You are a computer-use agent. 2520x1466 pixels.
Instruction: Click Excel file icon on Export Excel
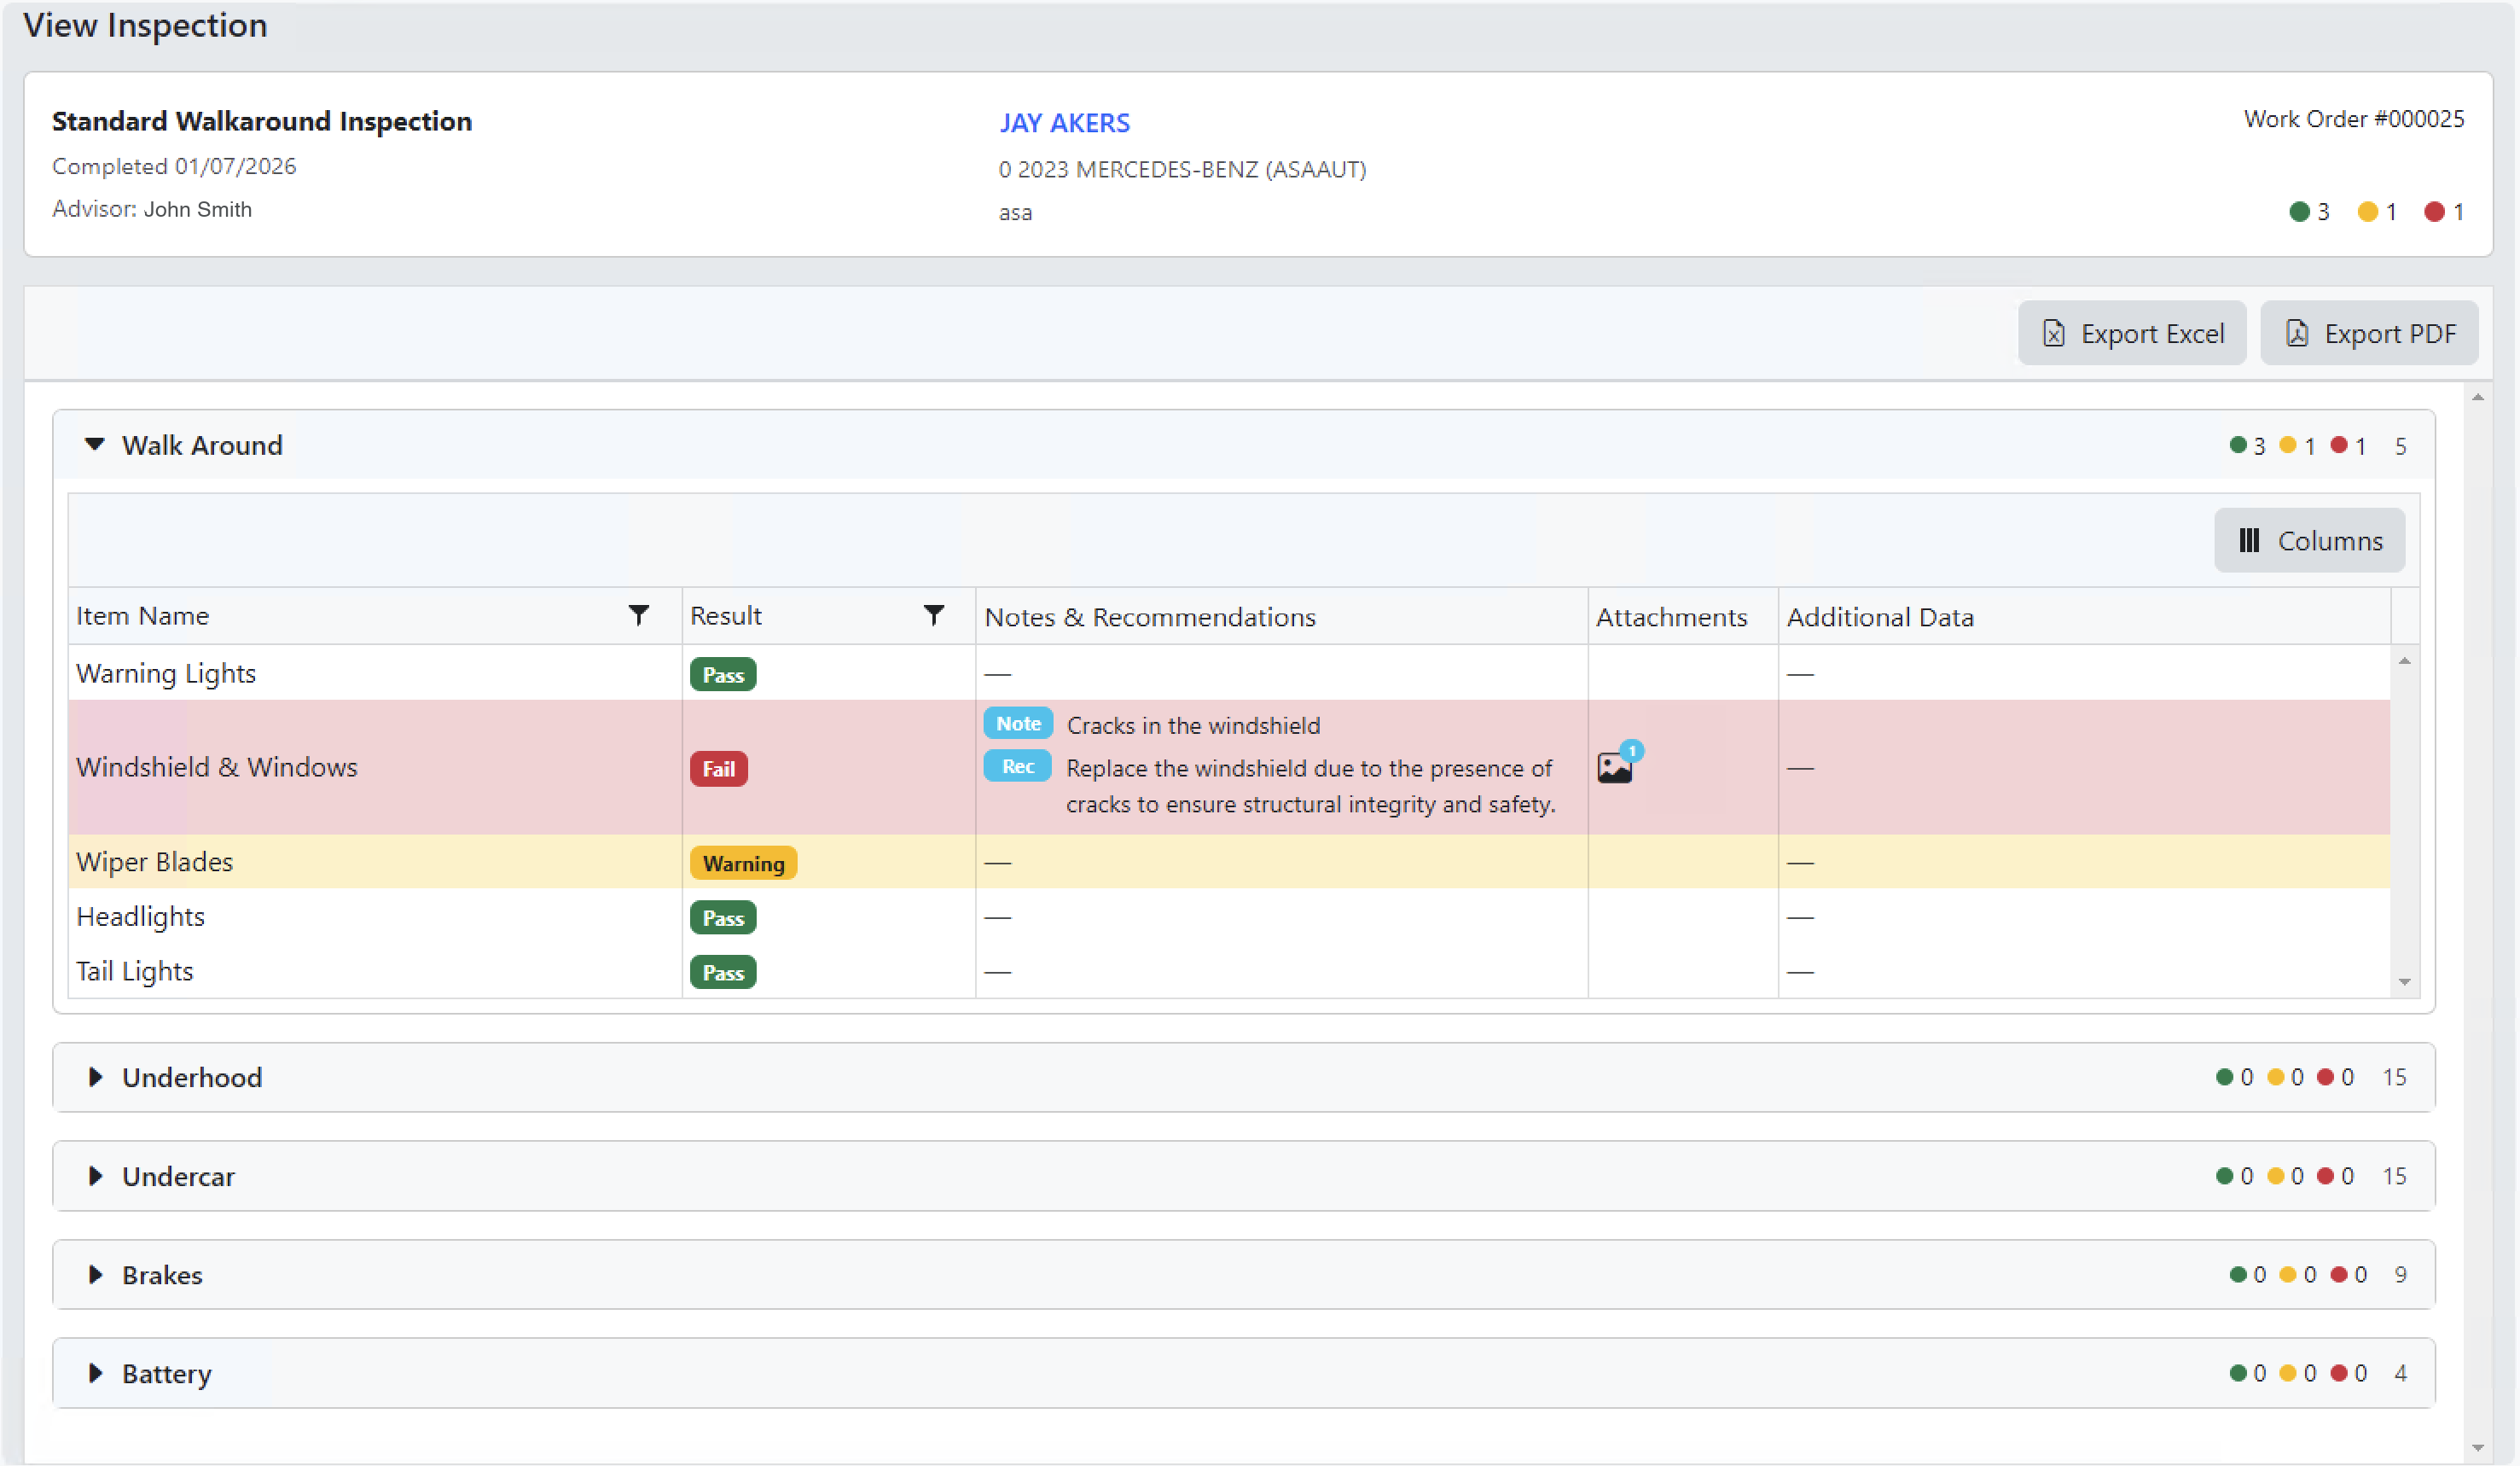(2053, 333)
